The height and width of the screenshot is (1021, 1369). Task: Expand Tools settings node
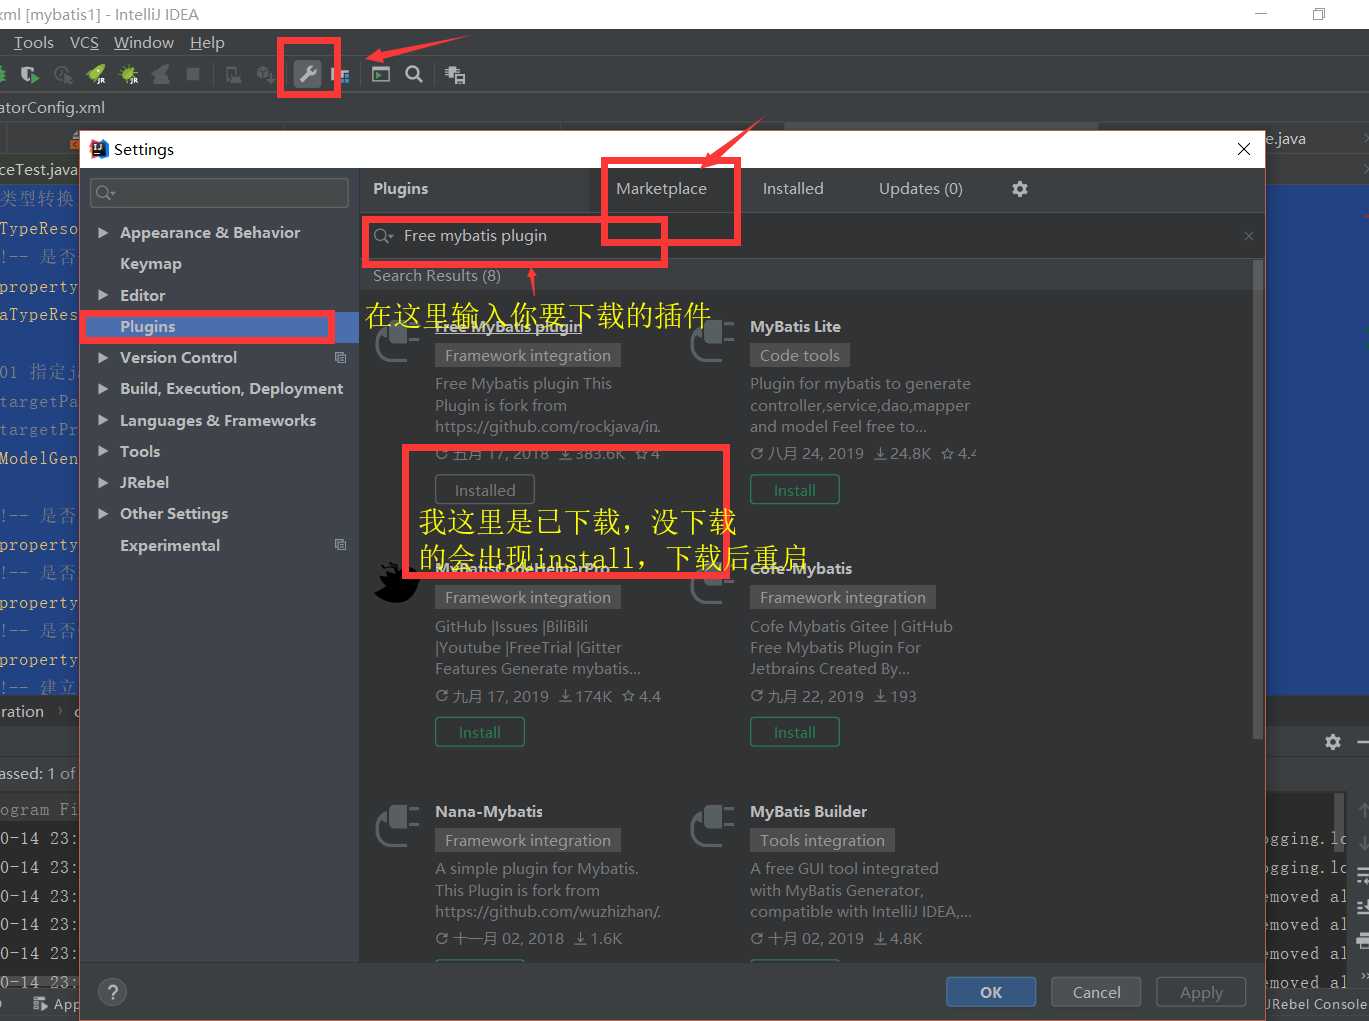[x=103, y=451]
